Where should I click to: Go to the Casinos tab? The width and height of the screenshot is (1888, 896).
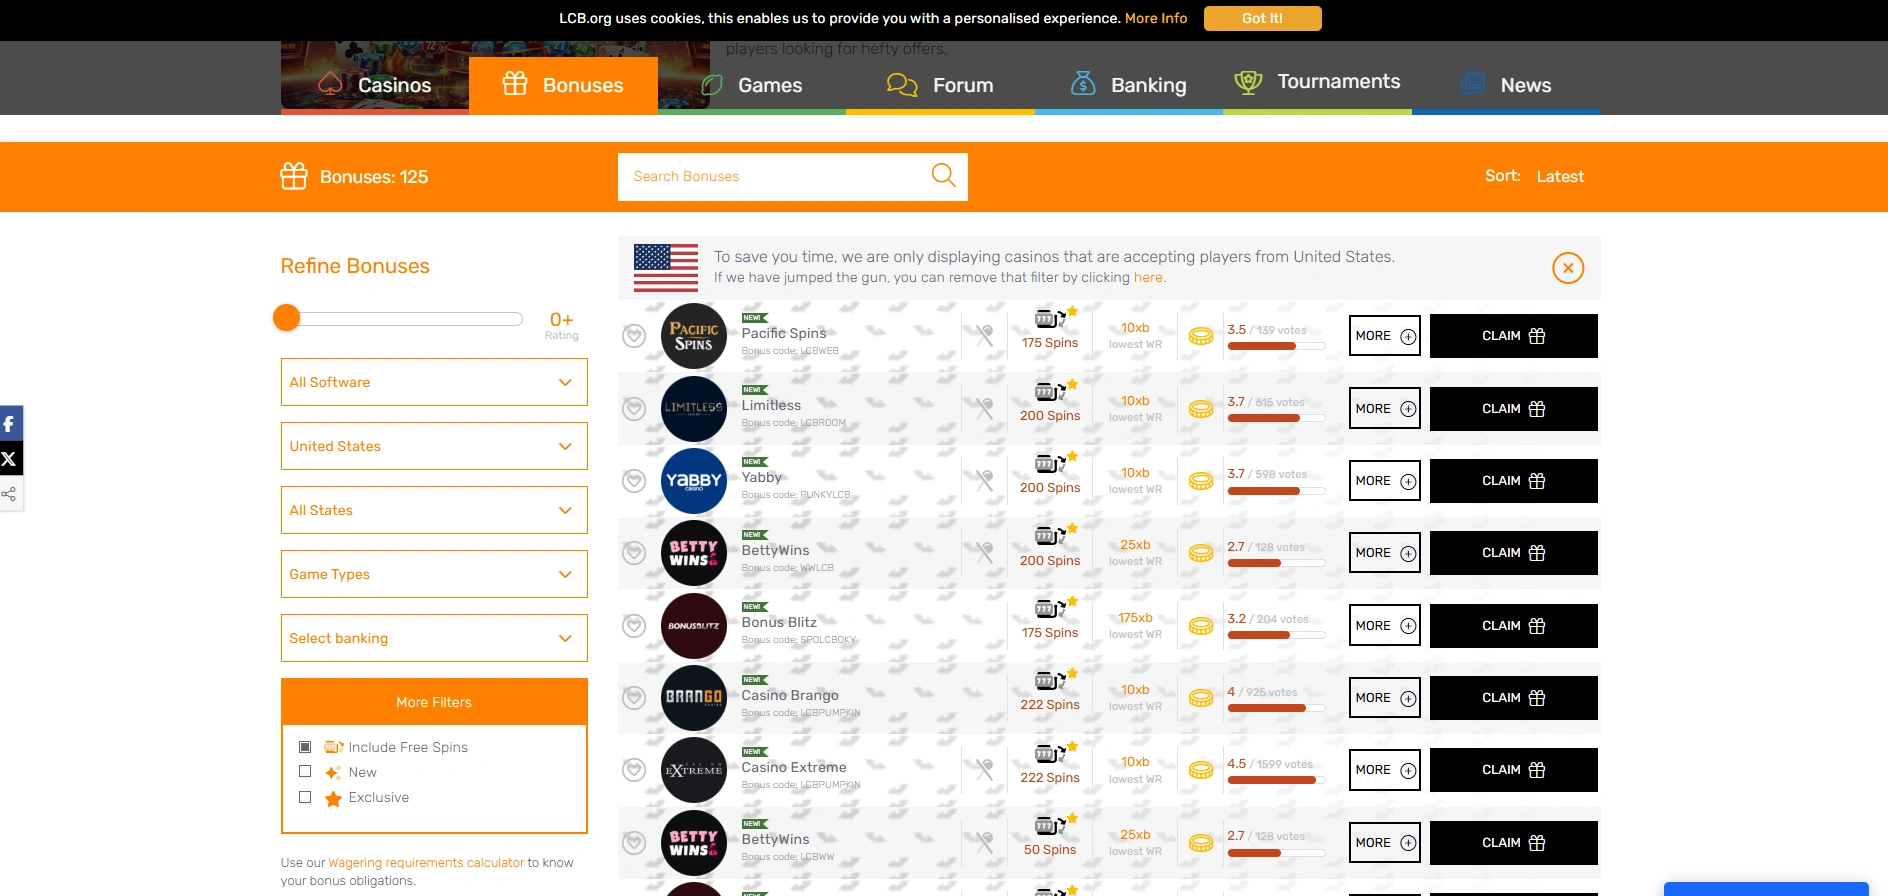tap(375, 85)
